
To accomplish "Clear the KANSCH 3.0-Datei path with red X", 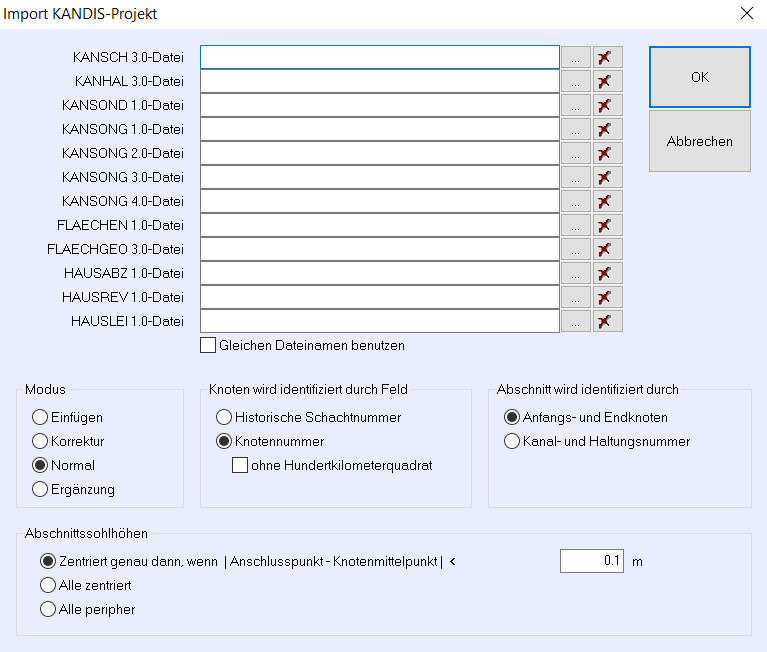I will [607, 57].
